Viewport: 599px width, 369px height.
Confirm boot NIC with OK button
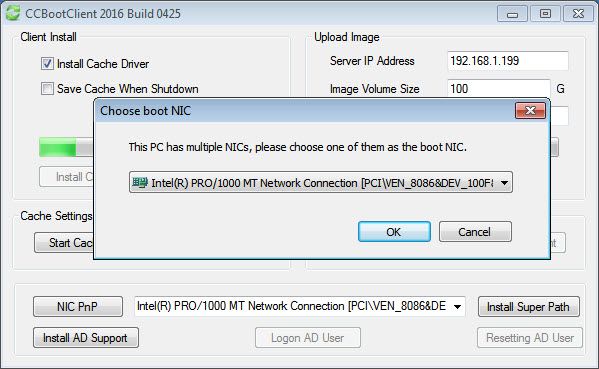pos(394,231)
